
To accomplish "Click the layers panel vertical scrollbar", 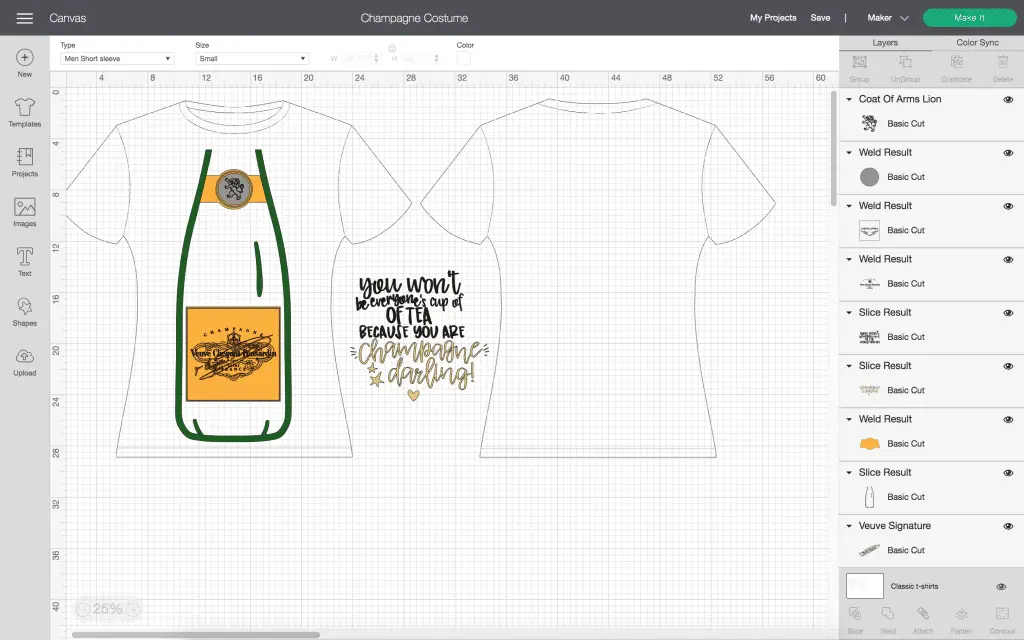I will pos(833,149).
